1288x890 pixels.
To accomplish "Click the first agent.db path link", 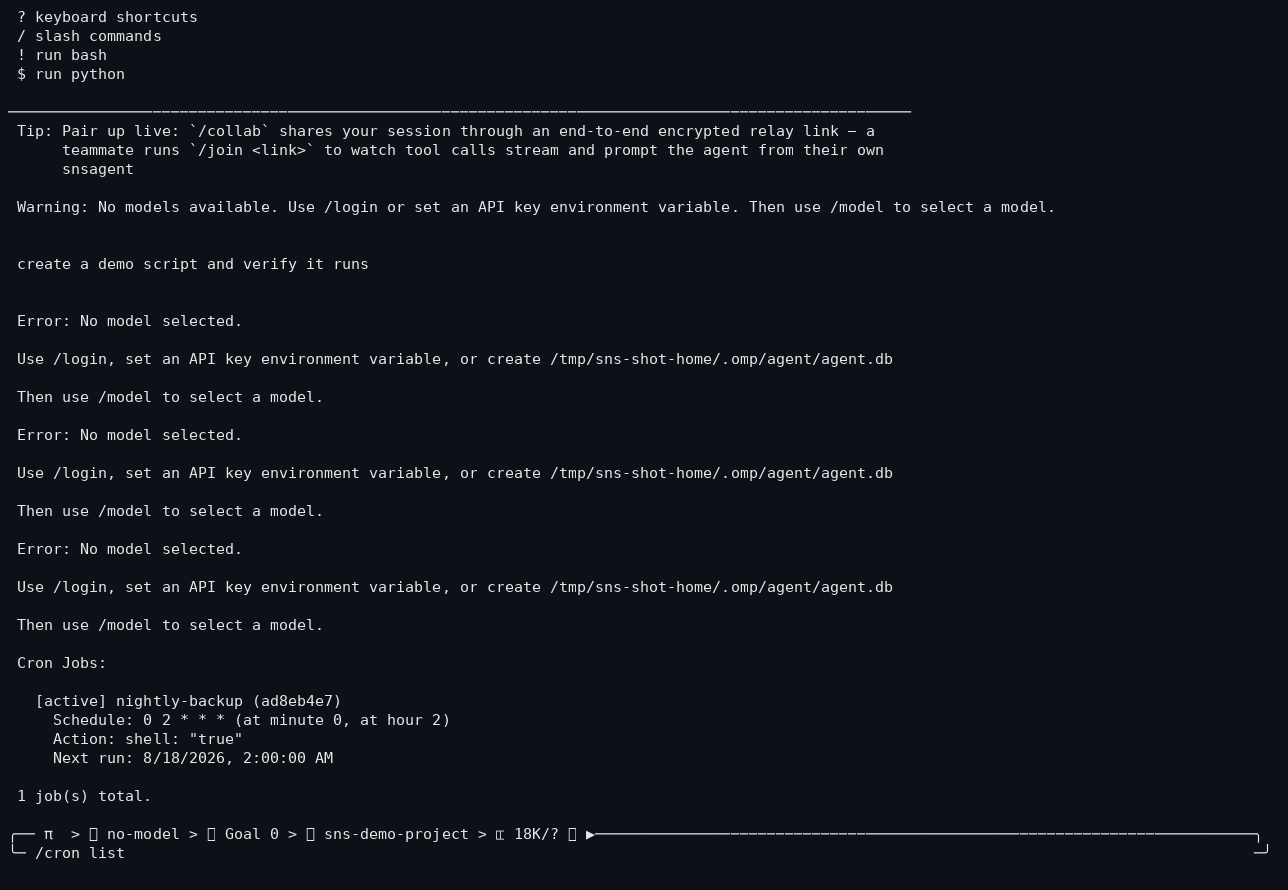I will point(721,359).
